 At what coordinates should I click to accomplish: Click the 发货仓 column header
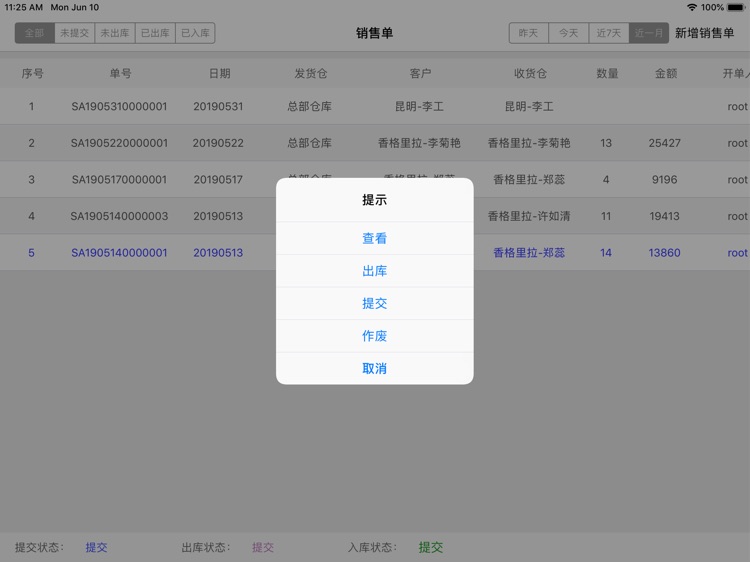pyautogui.click(x=311, y=73)
